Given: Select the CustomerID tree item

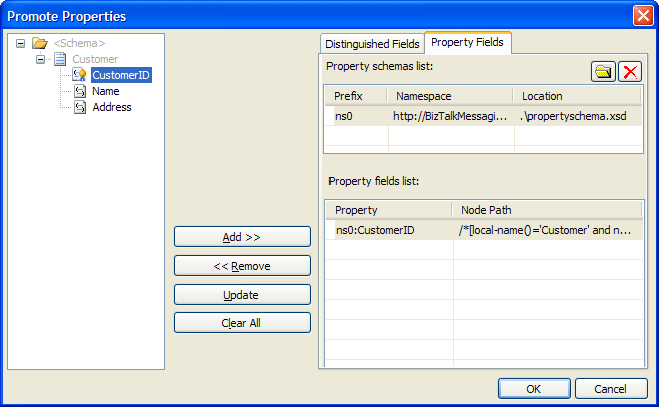Looking at the screenshot, I should 121,75.
